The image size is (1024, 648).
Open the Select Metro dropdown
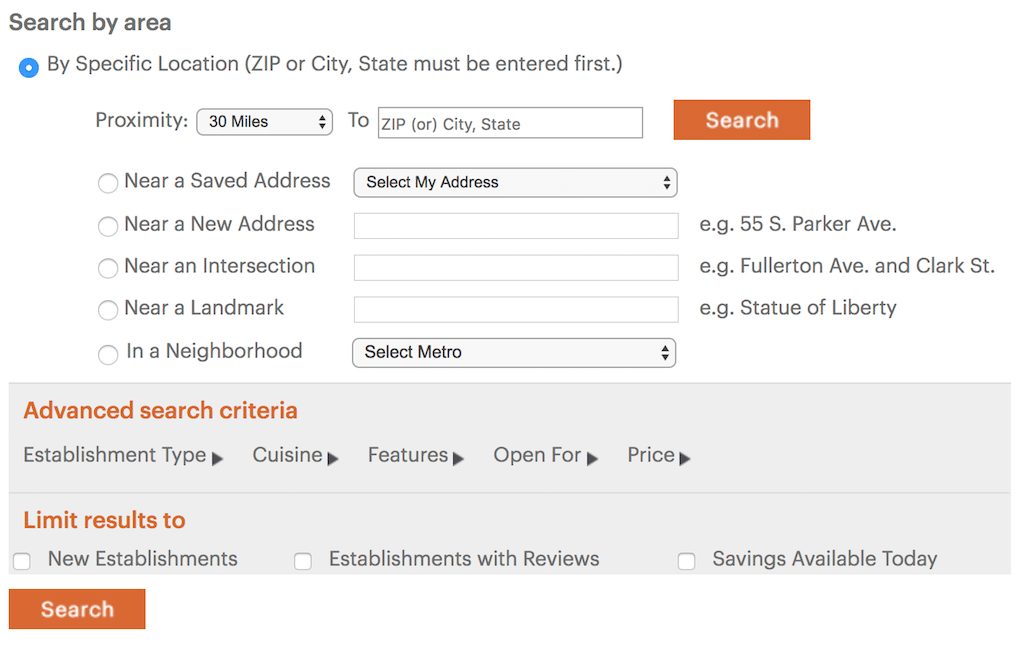coord(514,352)
